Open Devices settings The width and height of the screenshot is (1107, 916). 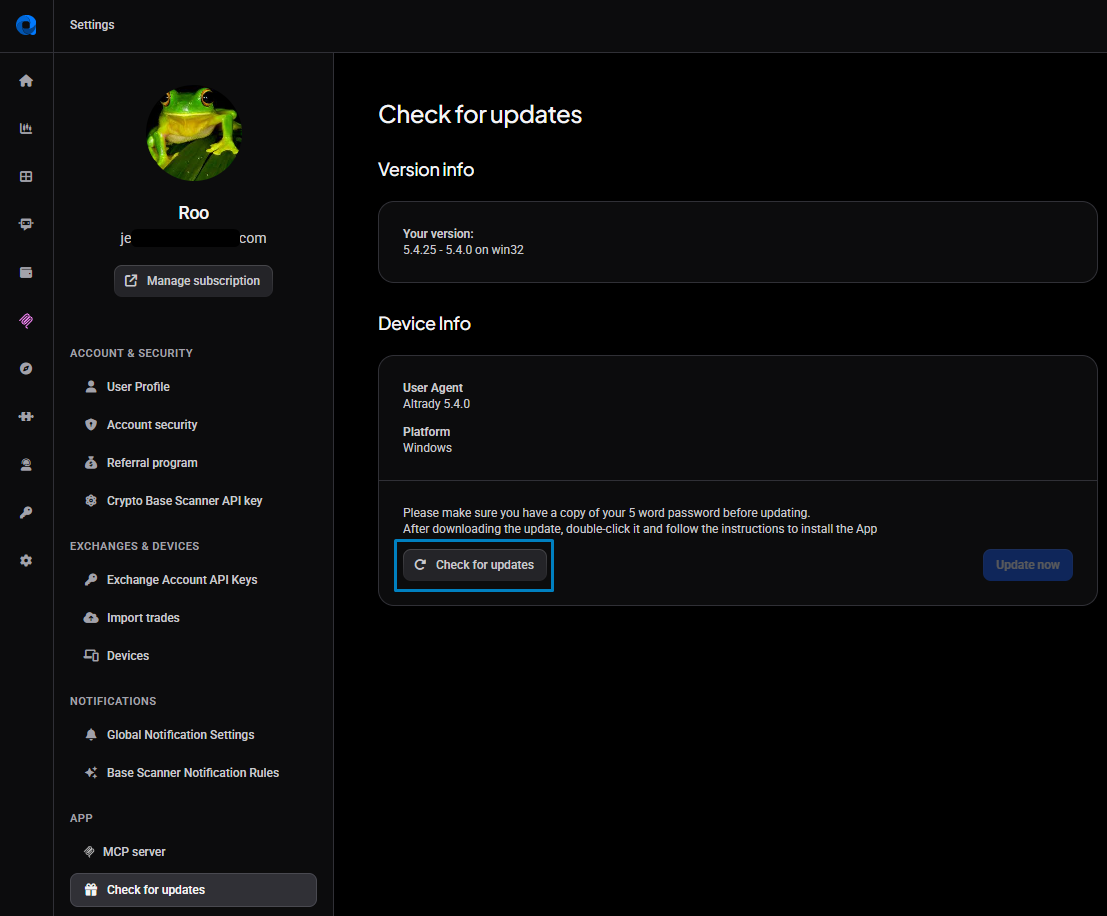click(193, 655)
